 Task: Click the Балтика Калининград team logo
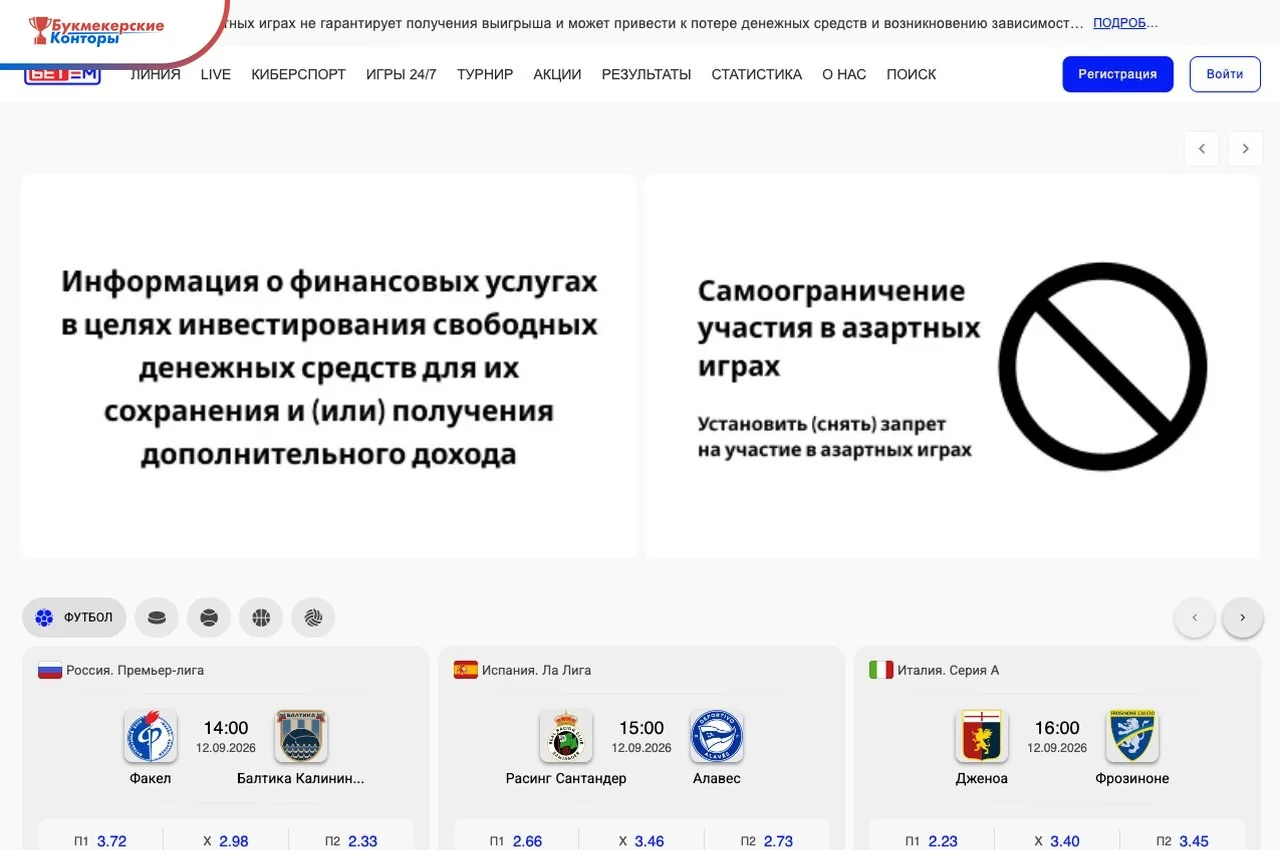(x=301, y=736)
